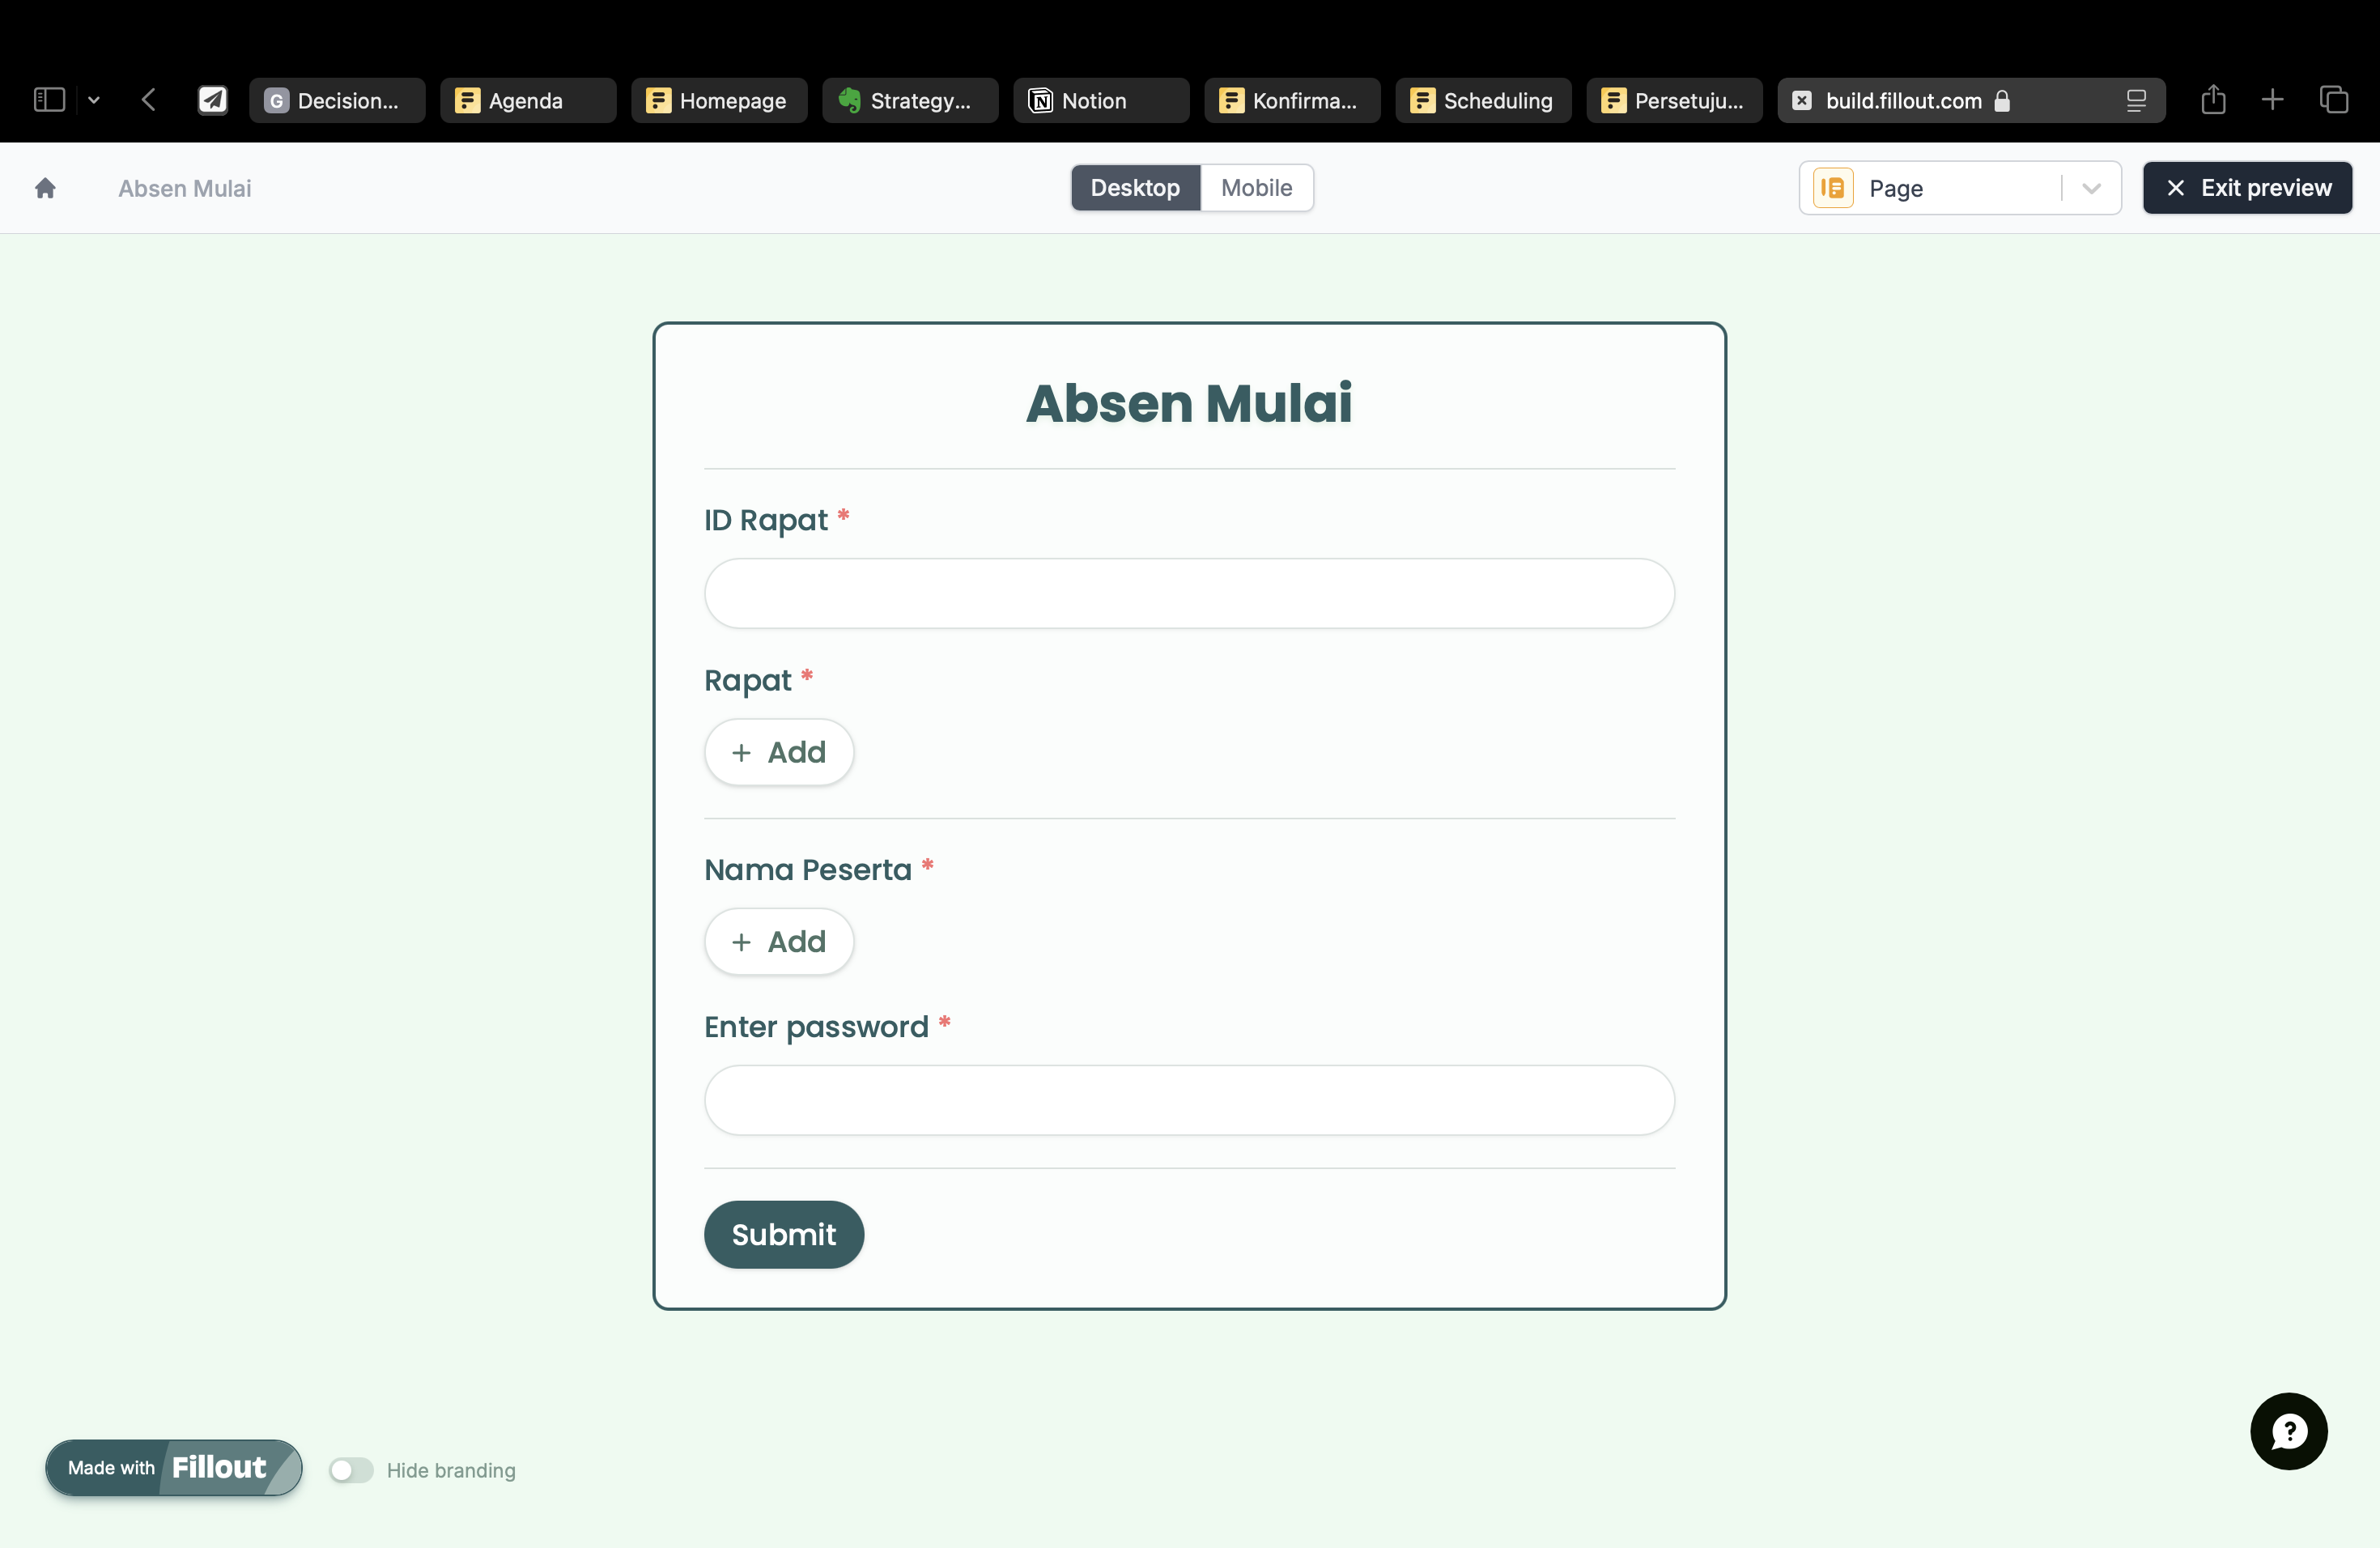This screenshot has height=1548, width=2380.
Task: Click Add under Rapat
Action: [x=779, y=752]
